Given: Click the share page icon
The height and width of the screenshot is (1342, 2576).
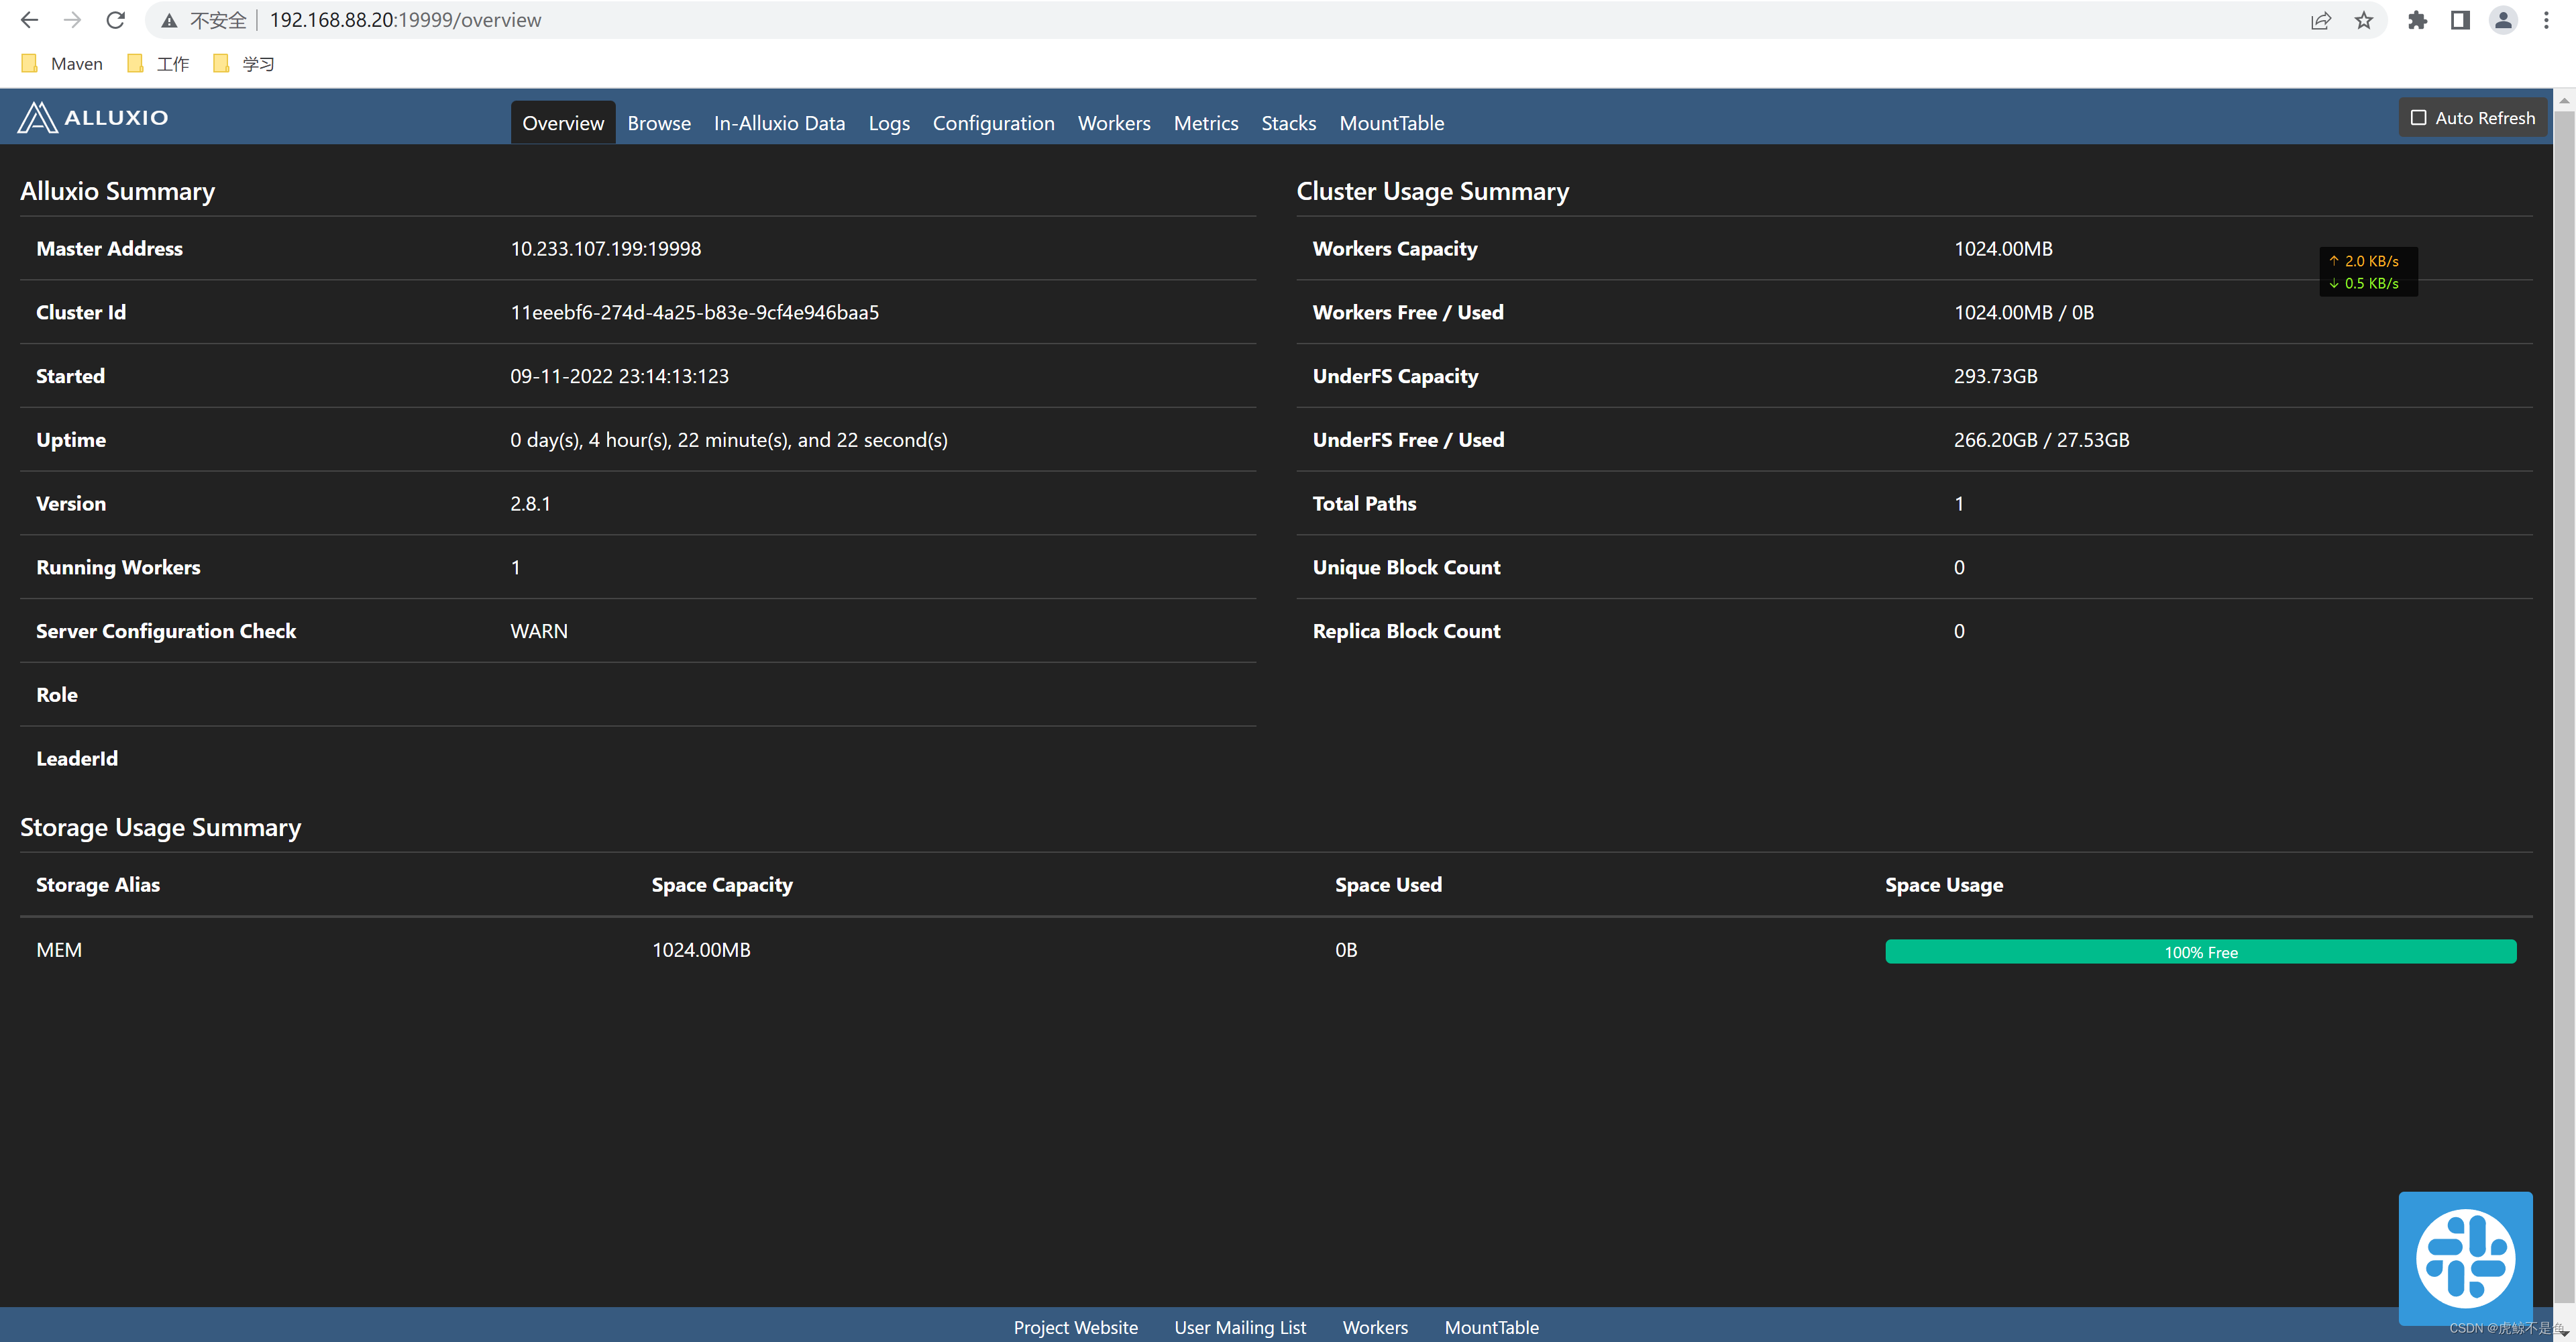Looking at the screenshot, I should [x=2321, y=20].
